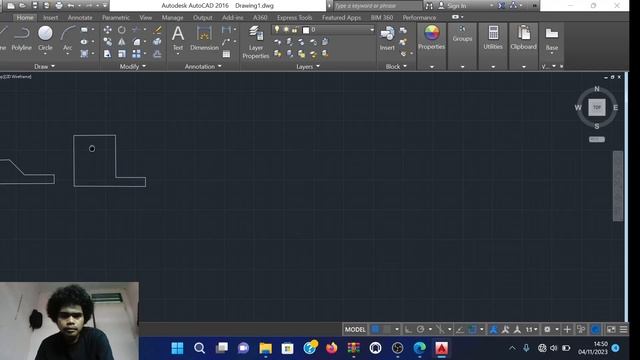Switch to the Parametric ribbon tab
This screenshot has width=640, height=360.
tap(116, 18)
